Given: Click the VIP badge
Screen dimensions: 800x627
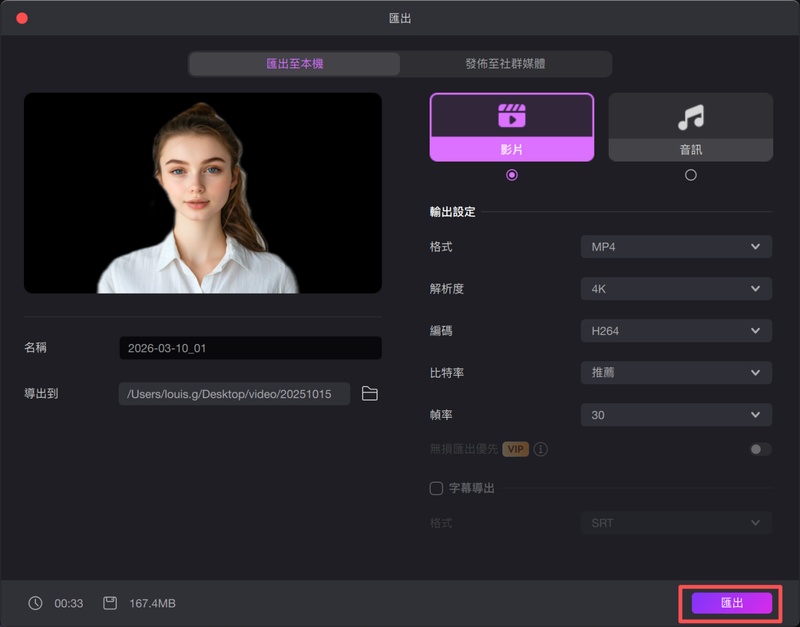Looking at the screenshot, I should click(x=515, y=449).
